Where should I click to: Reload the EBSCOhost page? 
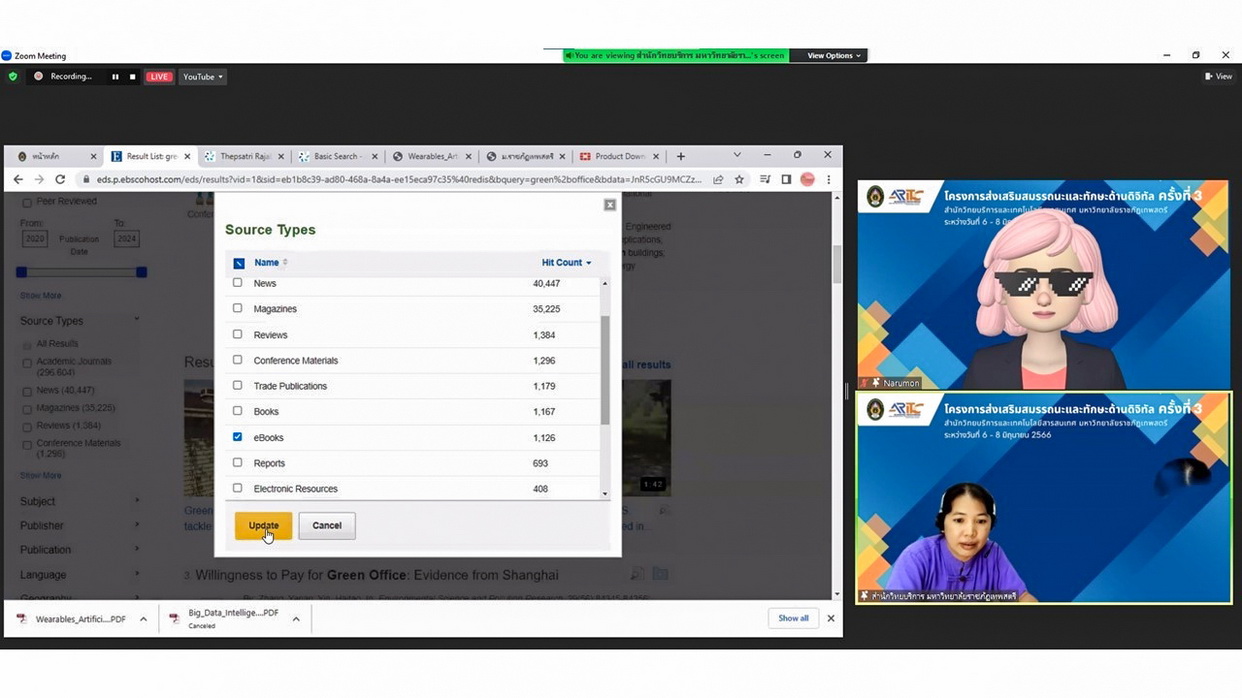pos(60,180)
